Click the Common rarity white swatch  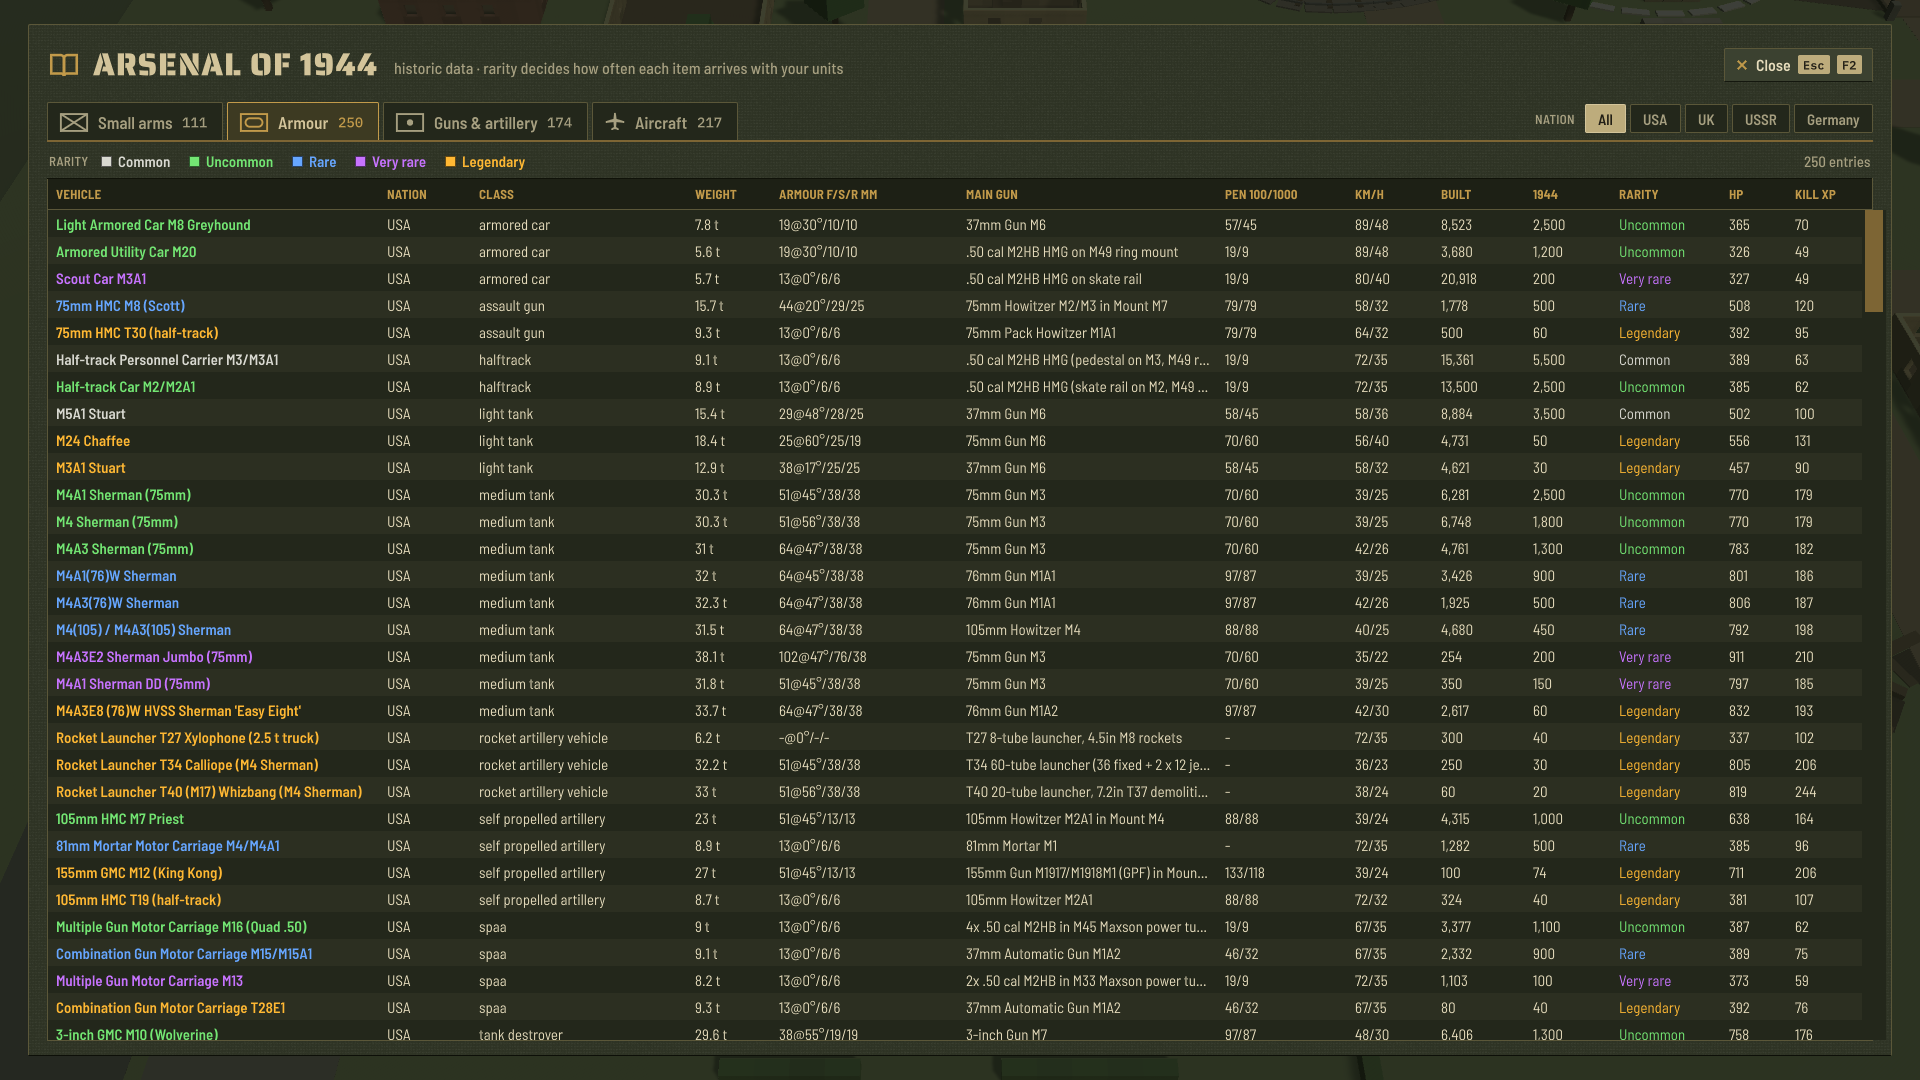[x=106, y=162]
